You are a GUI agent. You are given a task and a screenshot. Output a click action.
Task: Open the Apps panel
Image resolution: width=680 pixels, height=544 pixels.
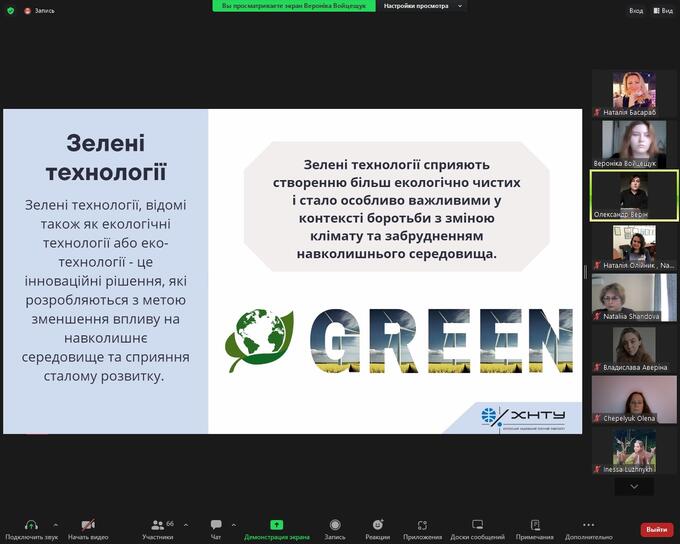click(422, 525)
